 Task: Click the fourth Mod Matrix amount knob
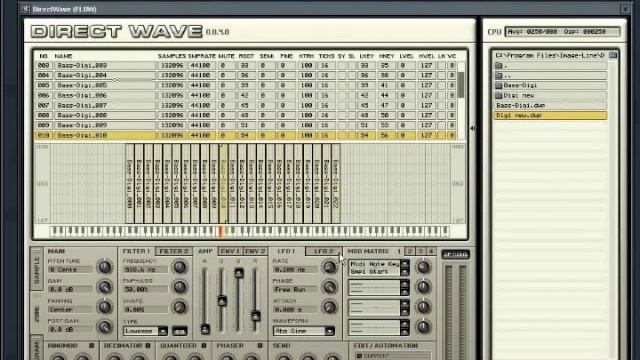[423, 327]
